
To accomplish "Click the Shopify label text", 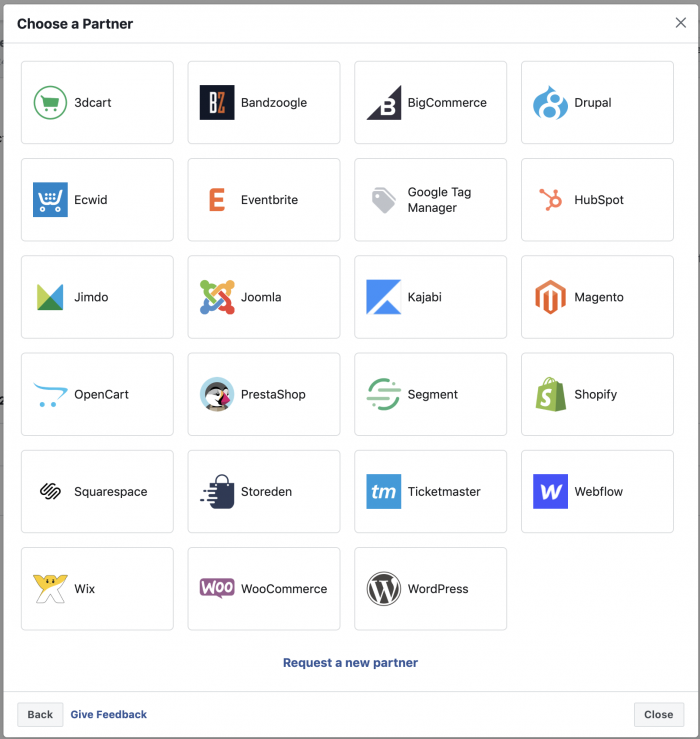I will click(x=595, y=395).
